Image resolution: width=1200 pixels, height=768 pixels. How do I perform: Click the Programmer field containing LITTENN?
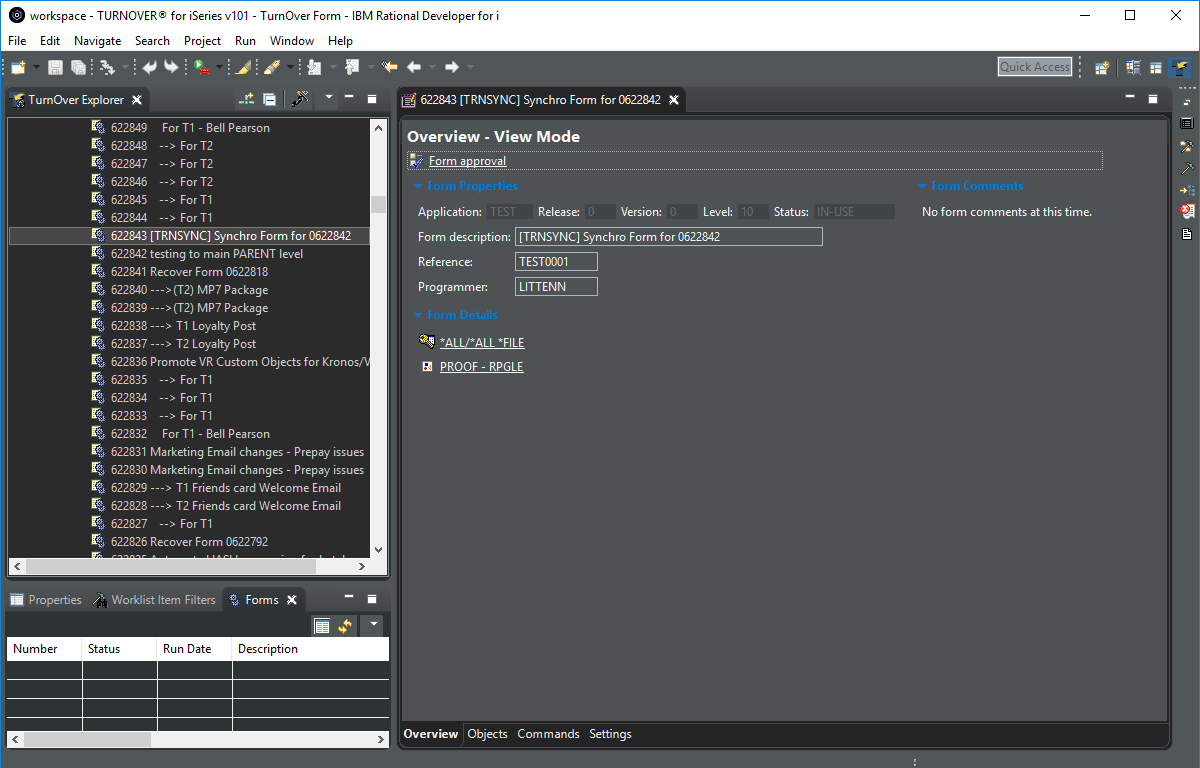[x=556, y=287]
